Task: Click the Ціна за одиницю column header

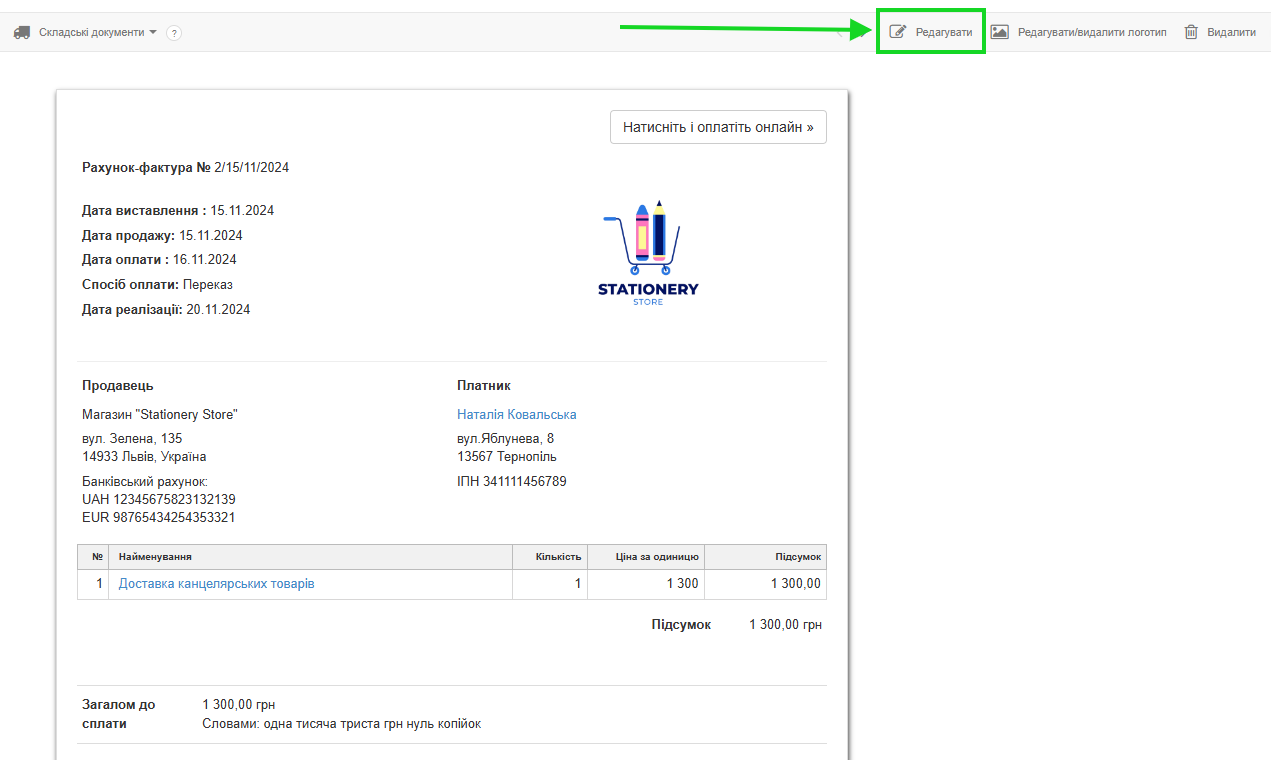Action: coord(657,557)
